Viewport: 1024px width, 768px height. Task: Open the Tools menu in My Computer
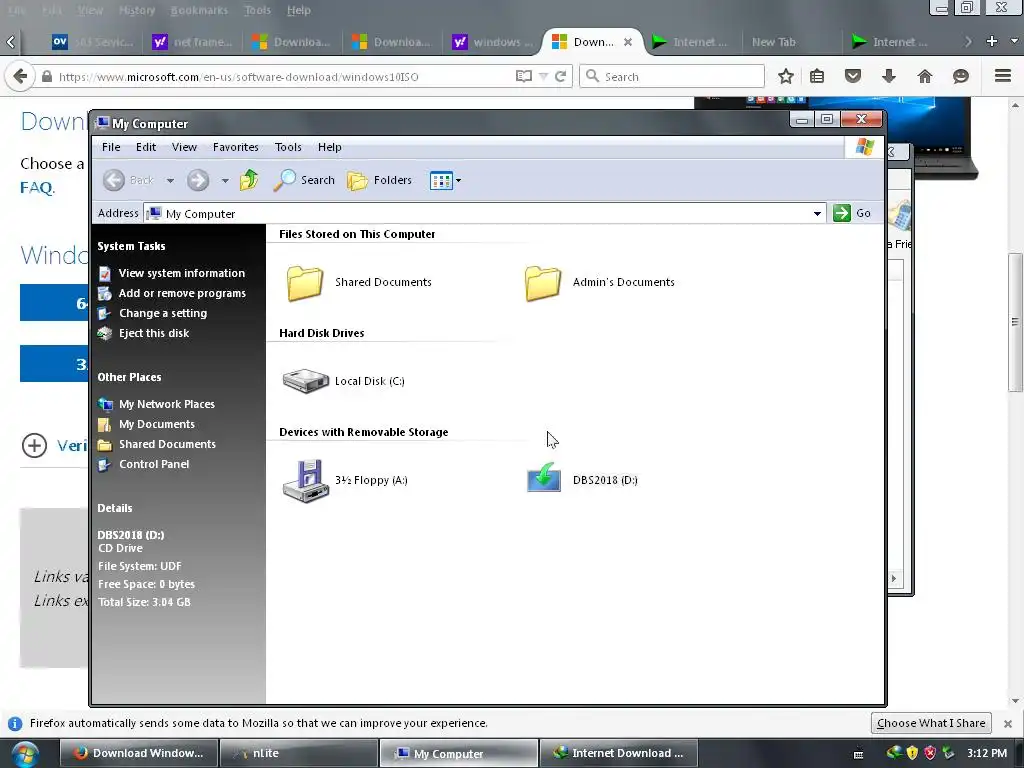288,147
